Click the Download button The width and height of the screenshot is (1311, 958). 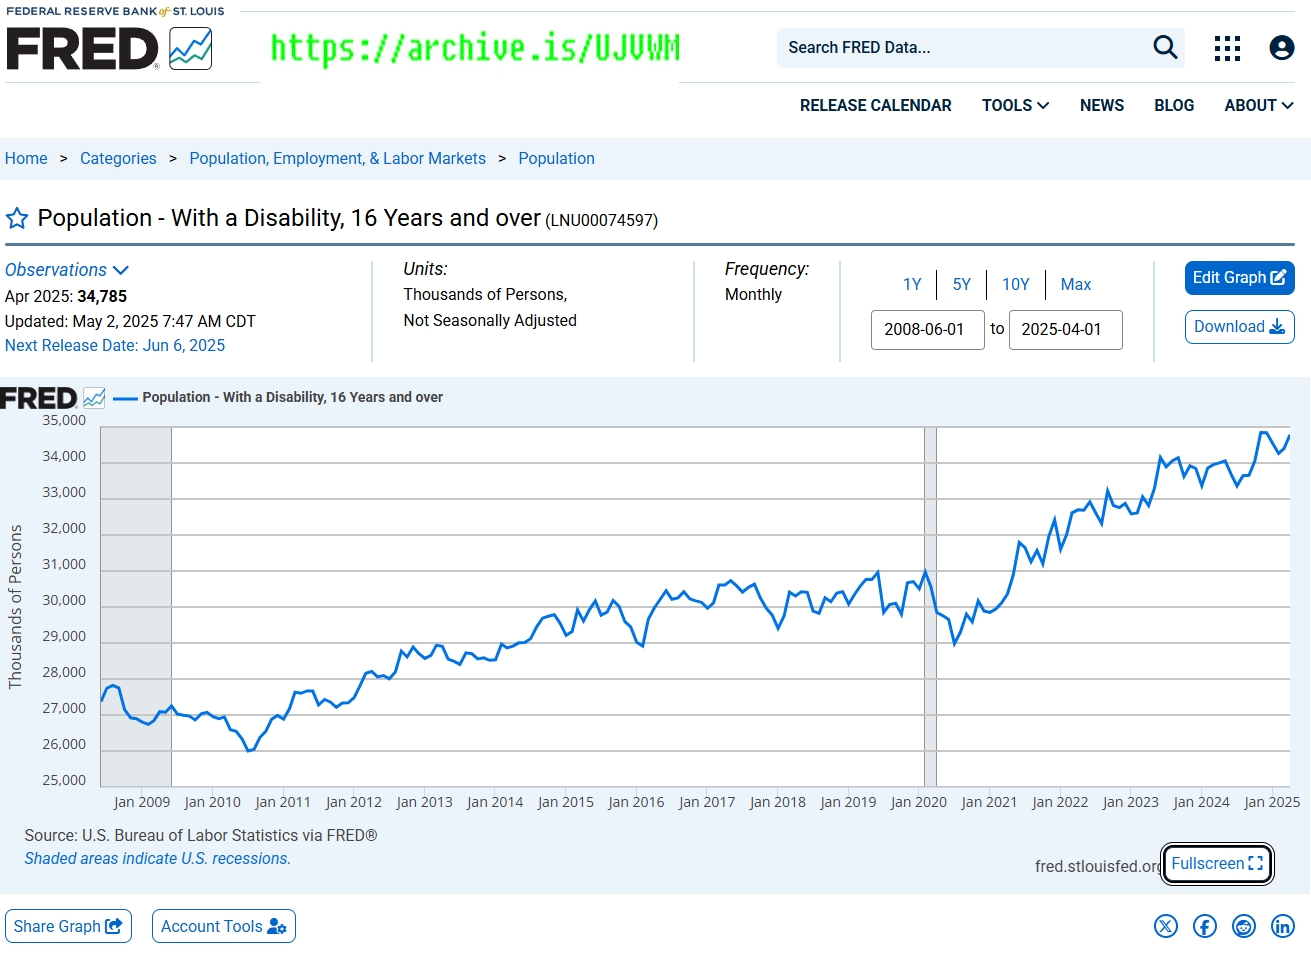pyautogui.click(x=1240, y=327)
